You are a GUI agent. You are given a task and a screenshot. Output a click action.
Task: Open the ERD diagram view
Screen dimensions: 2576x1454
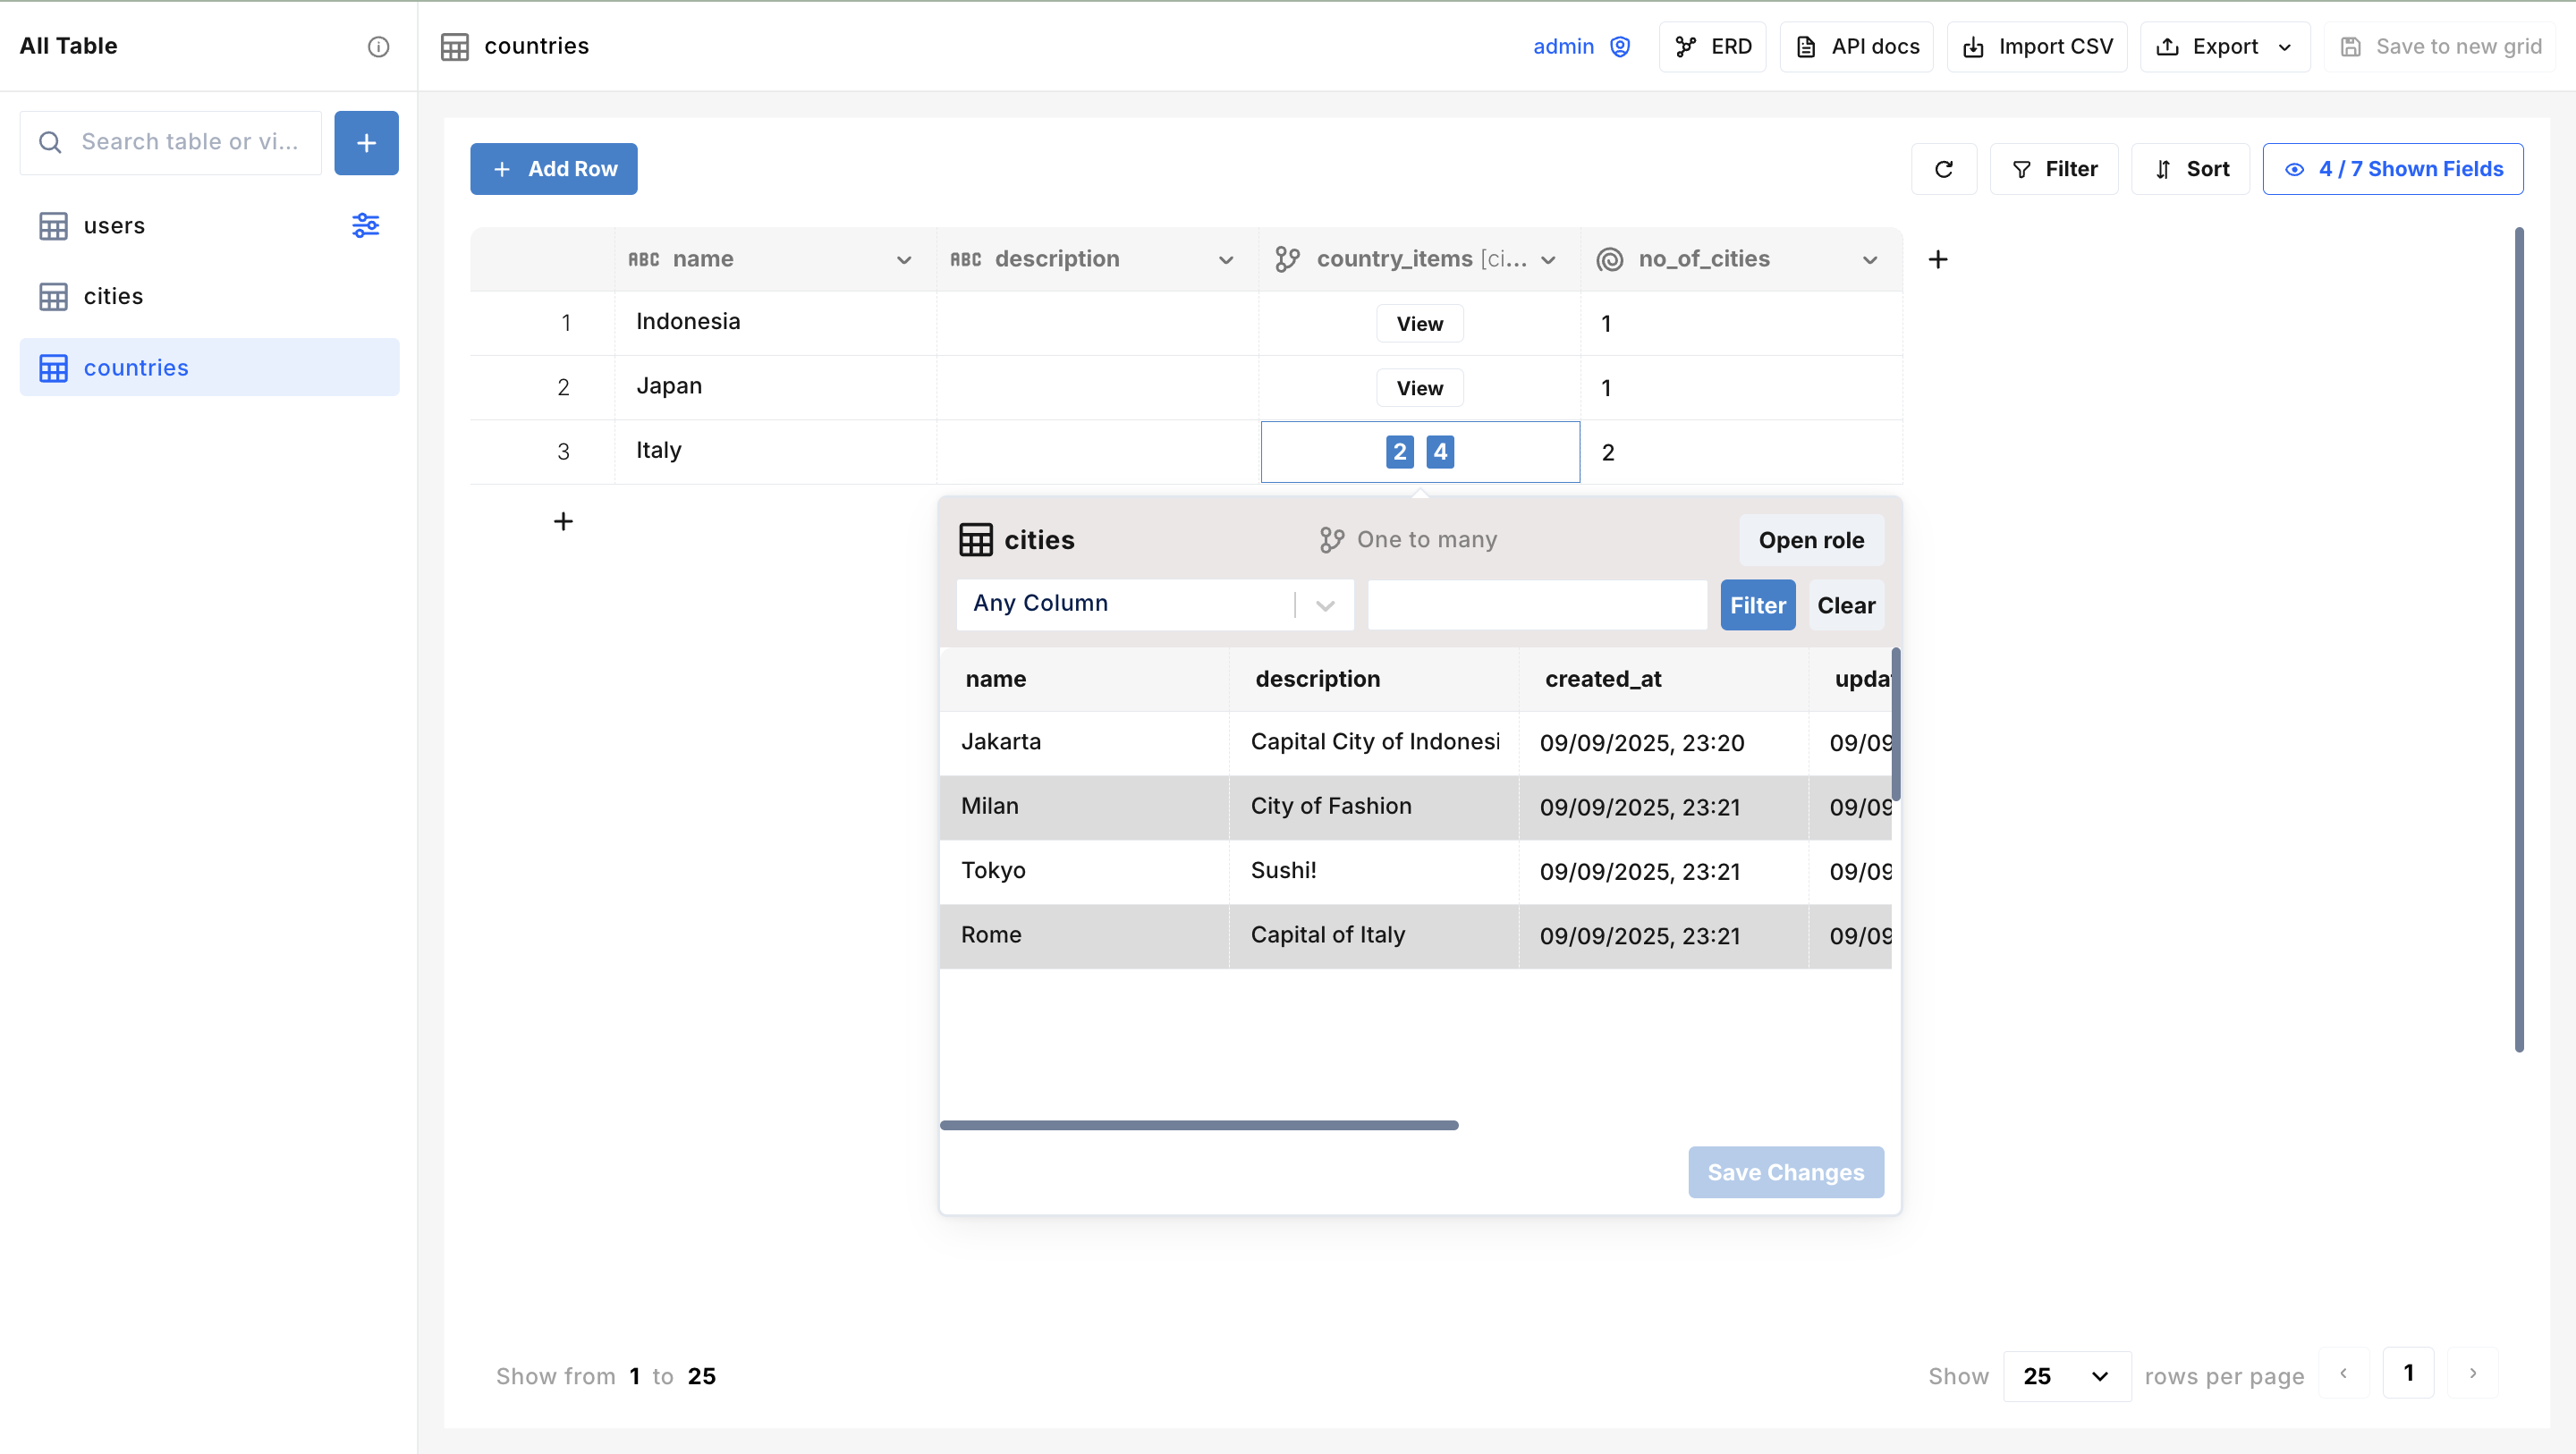[x=1712, y=46]
